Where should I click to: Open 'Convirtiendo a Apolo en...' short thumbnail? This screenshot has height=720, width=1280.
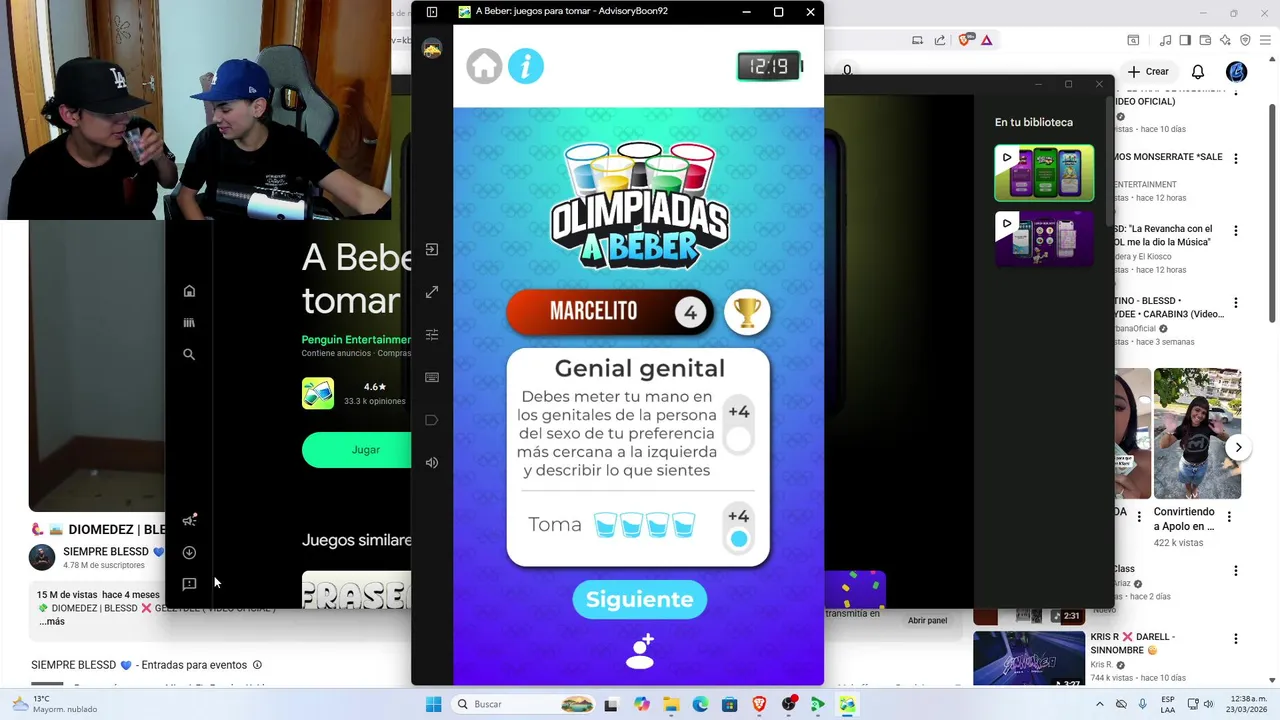click(x=1197, y=433)
